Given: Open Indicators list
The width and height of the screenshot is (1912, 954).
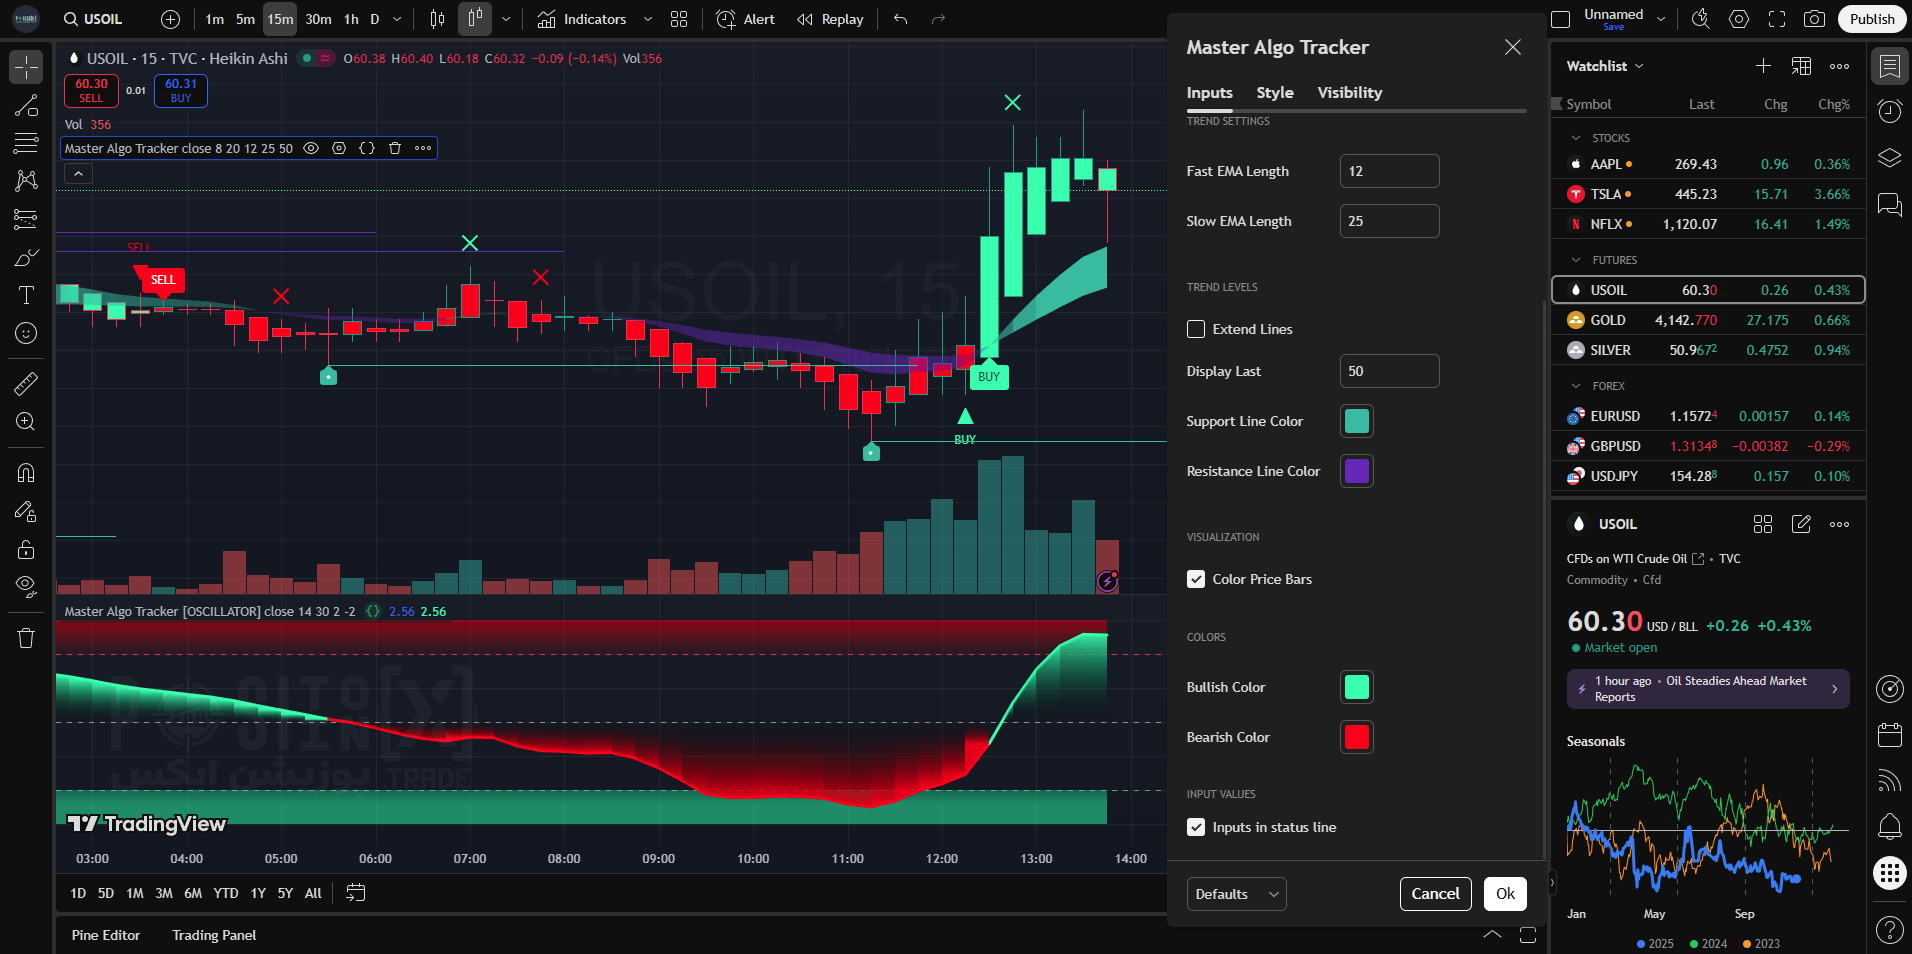Looking at the screenshot, I should point(582,19).
